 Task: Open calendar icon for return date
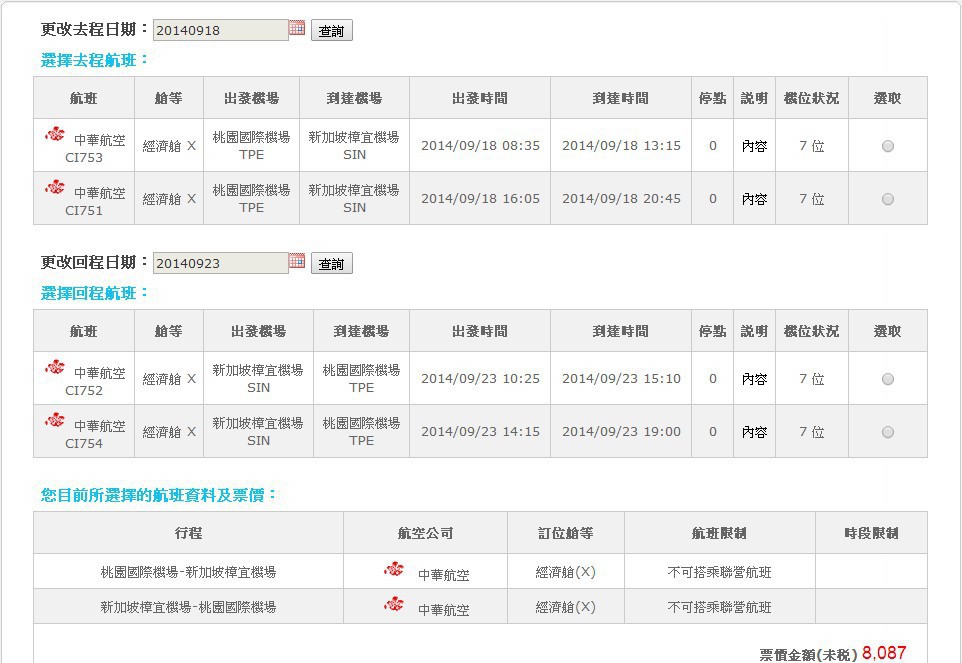[297, 261]
